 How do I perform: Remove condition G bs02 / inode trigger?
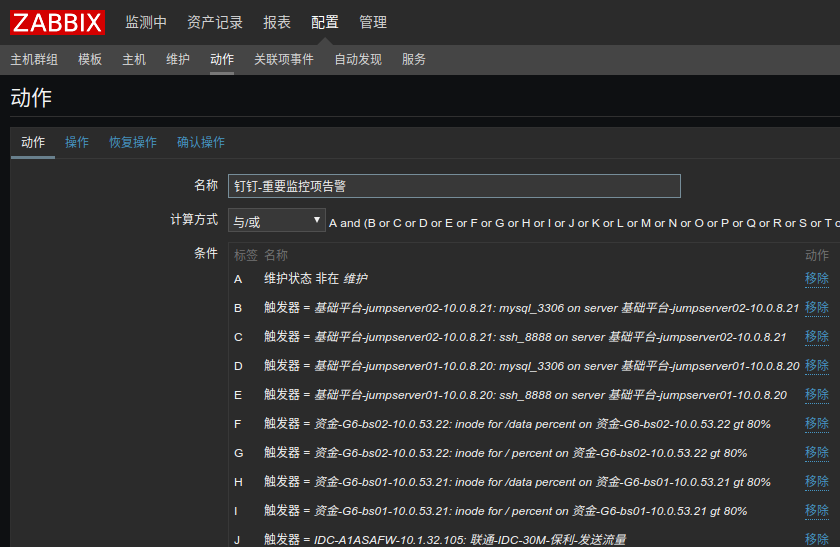[816, 453]
